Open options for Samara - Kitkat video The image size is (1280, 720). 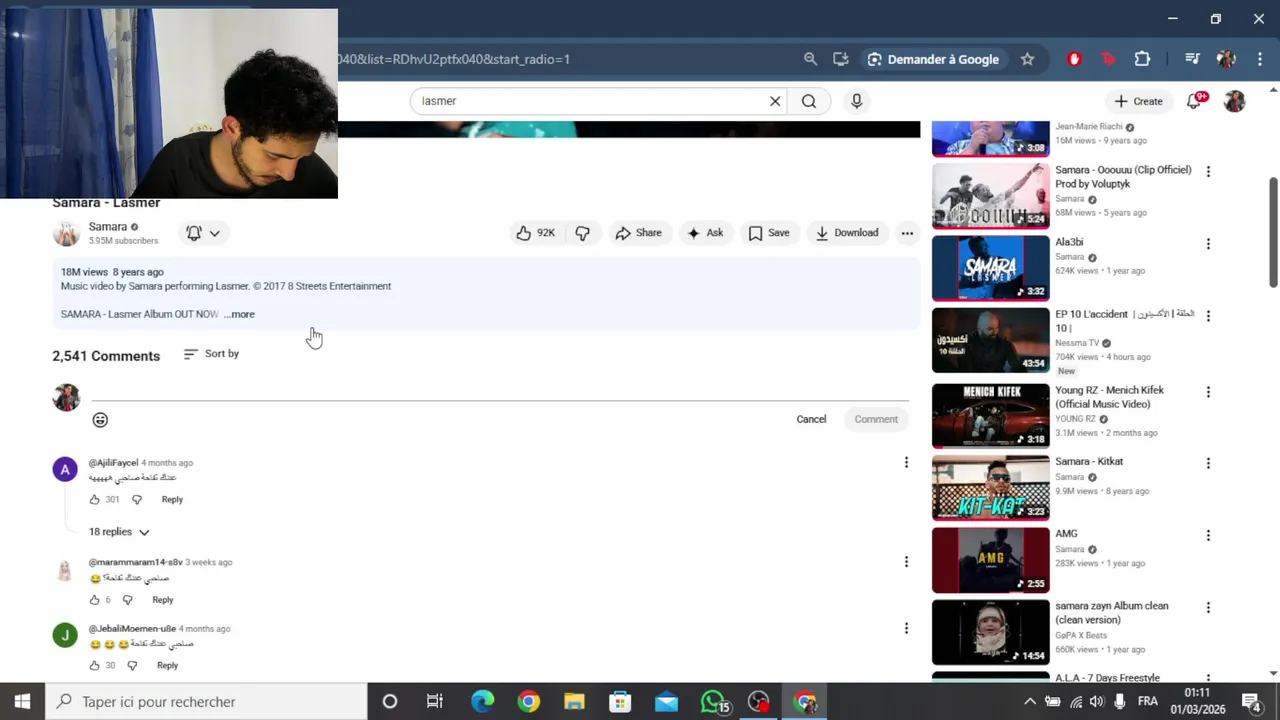1208,463
